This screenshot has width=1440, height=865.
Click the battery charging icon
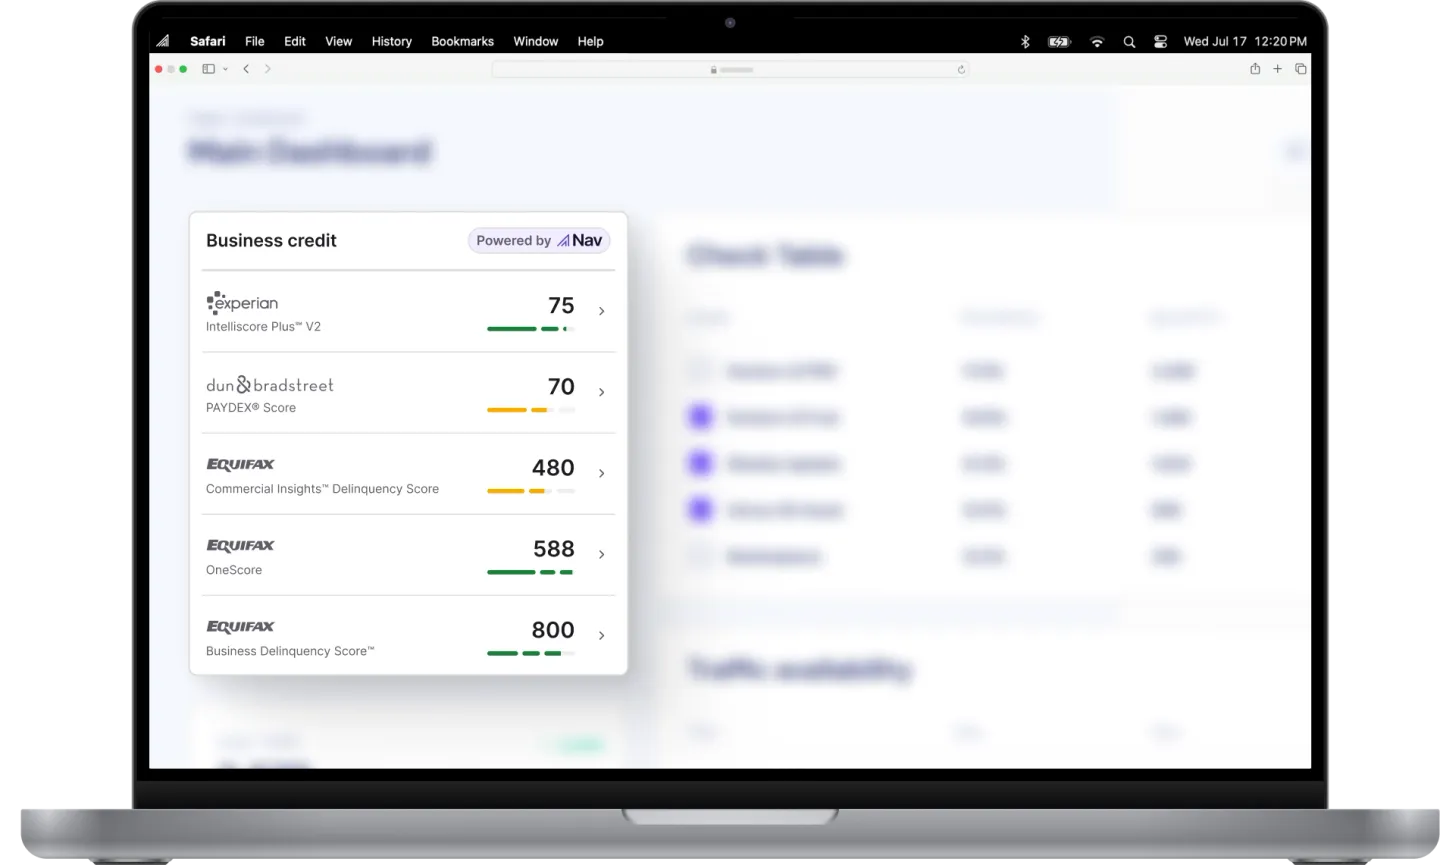click(x=1059, y=42)
